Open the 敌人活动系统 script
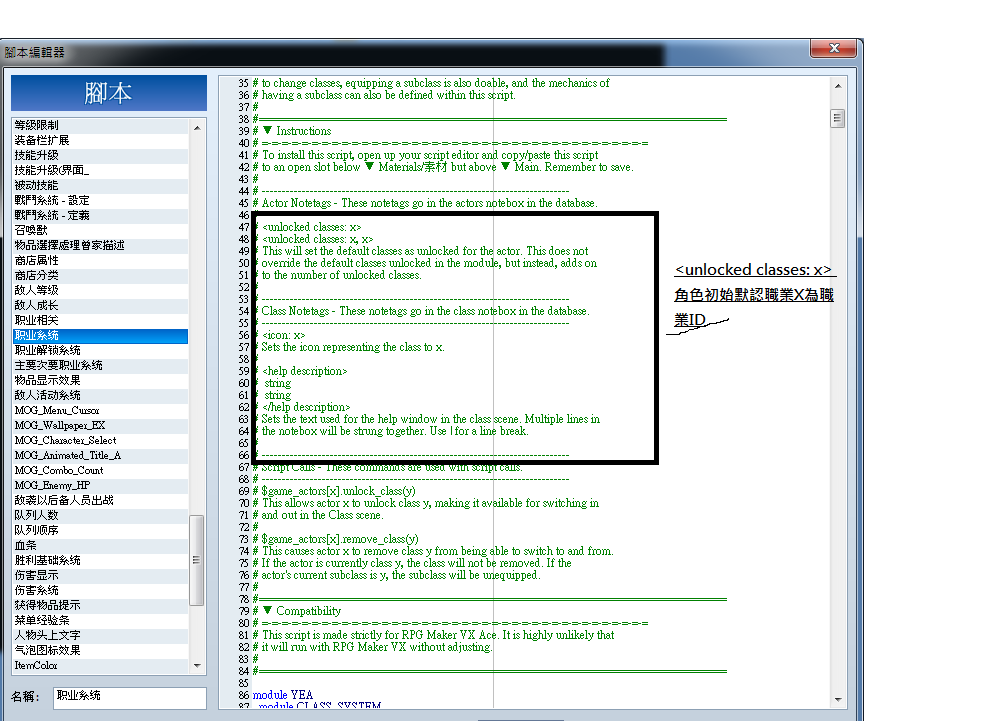The image size is (997, 721). coord(100,395)
